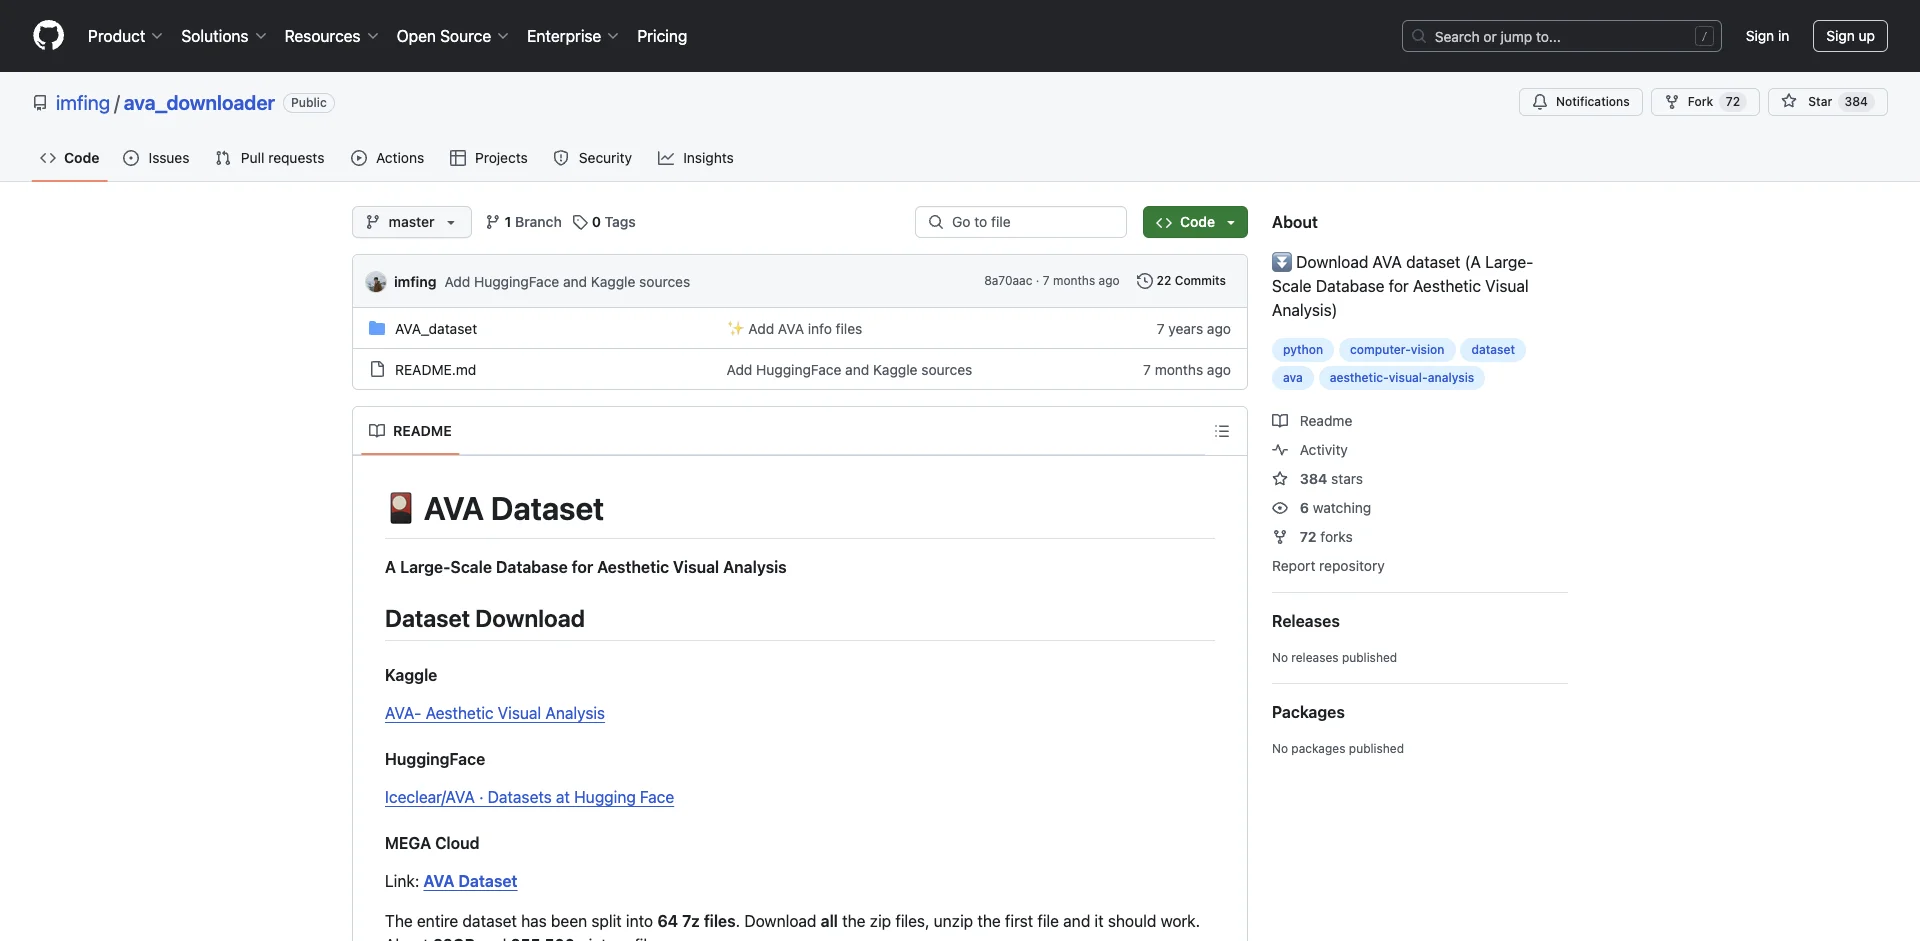1920x941 pixels.
Task: Open the README.md file
Action: click(435, 370)
